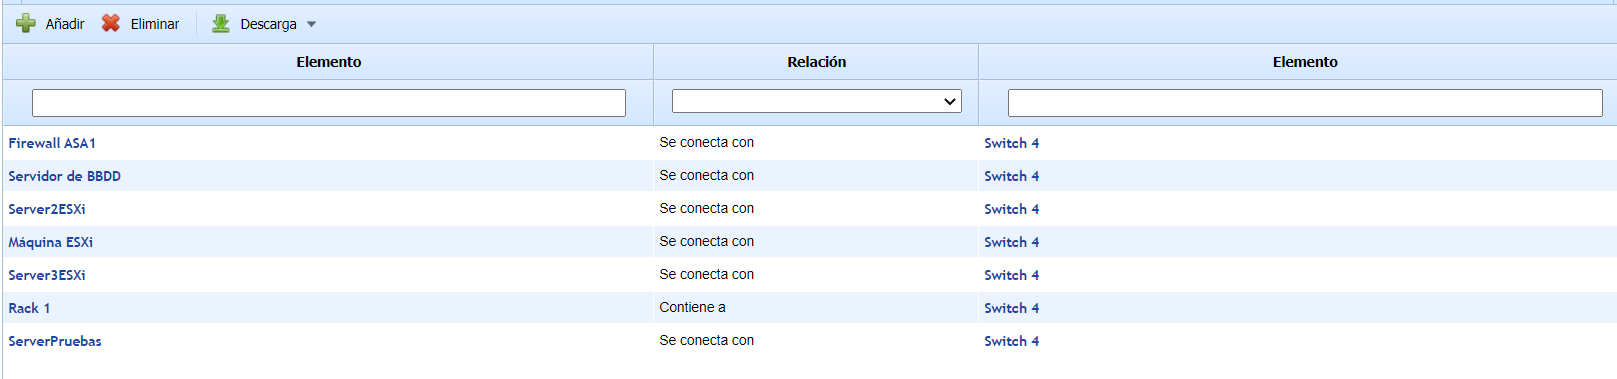Image resolution: width=1617 pixels, height=379 pixels.
Task: Select the Contiene a relation cell
Action: click(x=693, y=307)
